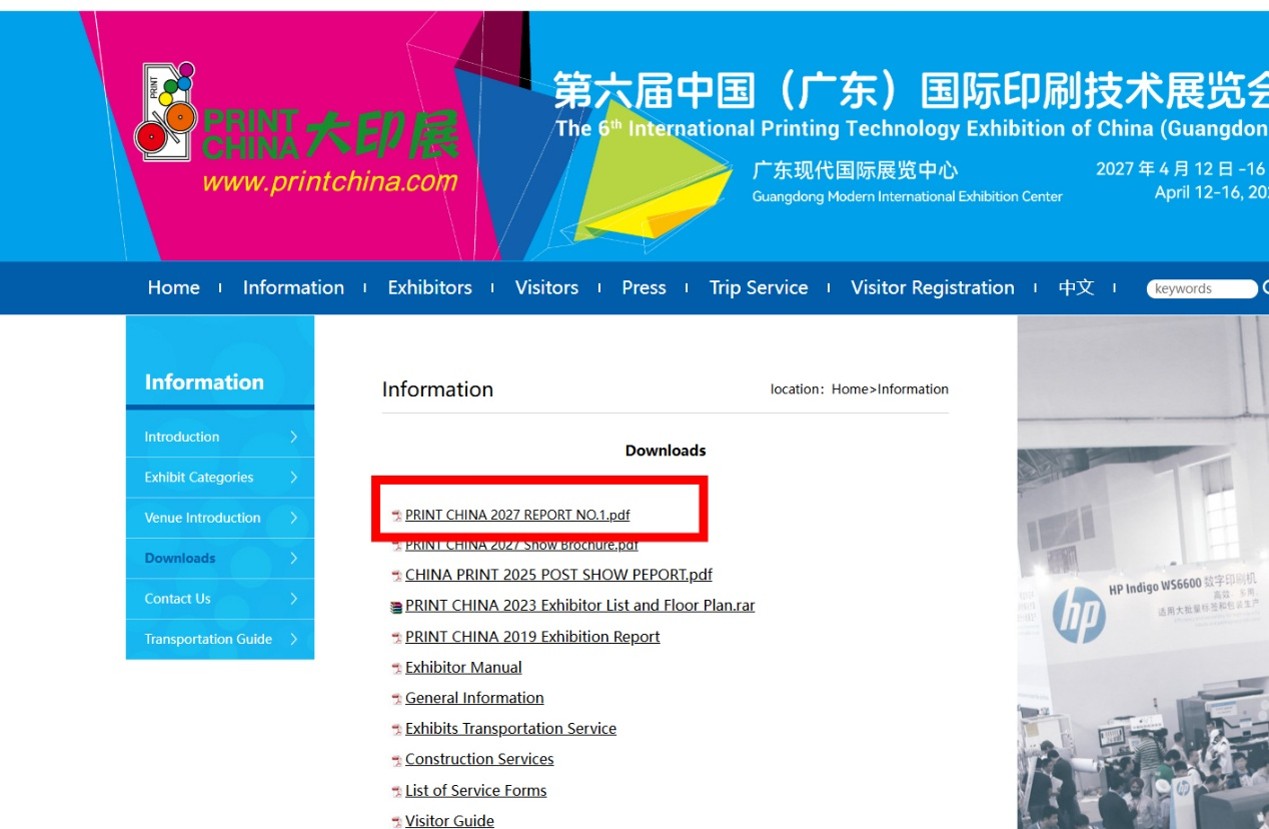This screenshot has height=829, width=1269.
Task: Download CHINA PRINT 2025 POST SHOW PEPORT.pdf
Action: [559, 575]
